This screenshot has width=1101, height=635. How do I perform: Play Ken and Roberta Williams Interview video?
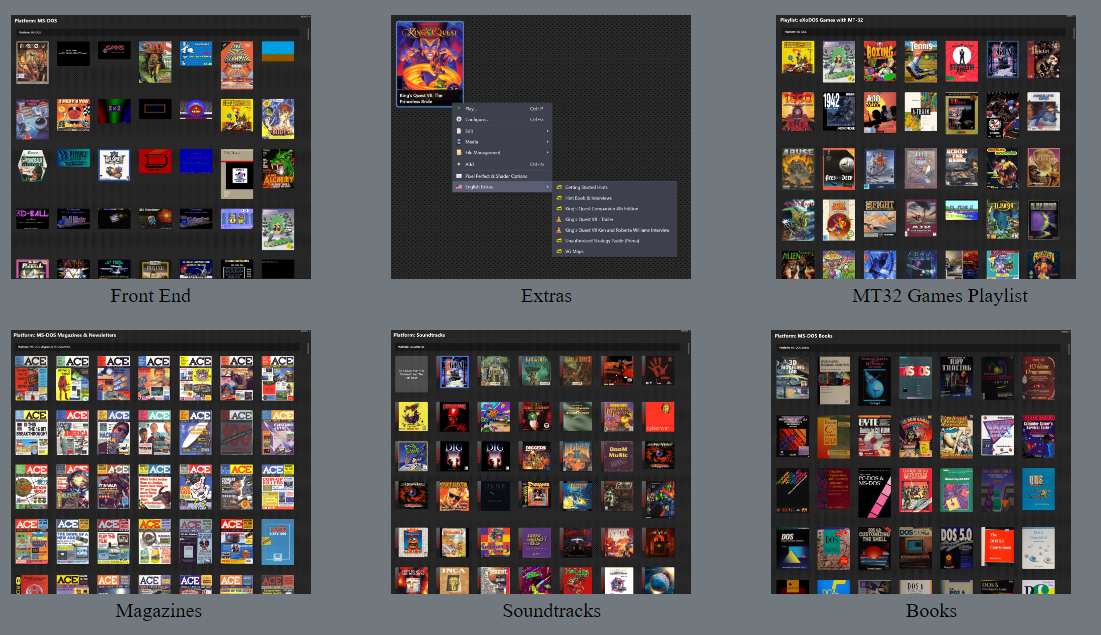click(x=614, y=230)
